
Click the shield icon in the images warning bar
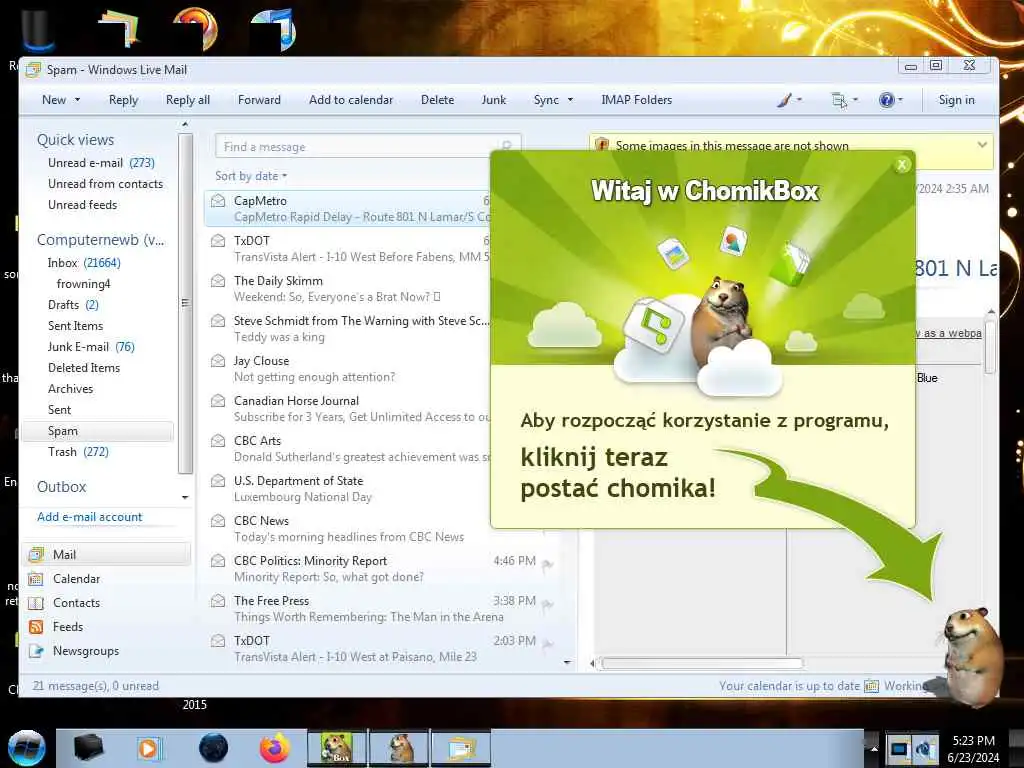601,144
